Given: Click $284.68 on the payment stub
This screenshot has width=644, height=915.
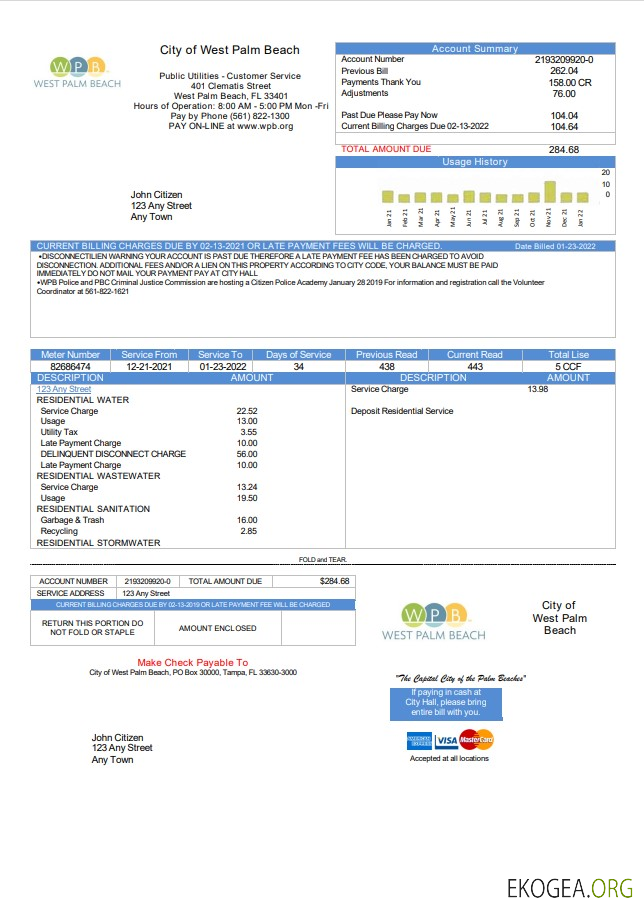Looking at the screenshot, I should point(334,581).
